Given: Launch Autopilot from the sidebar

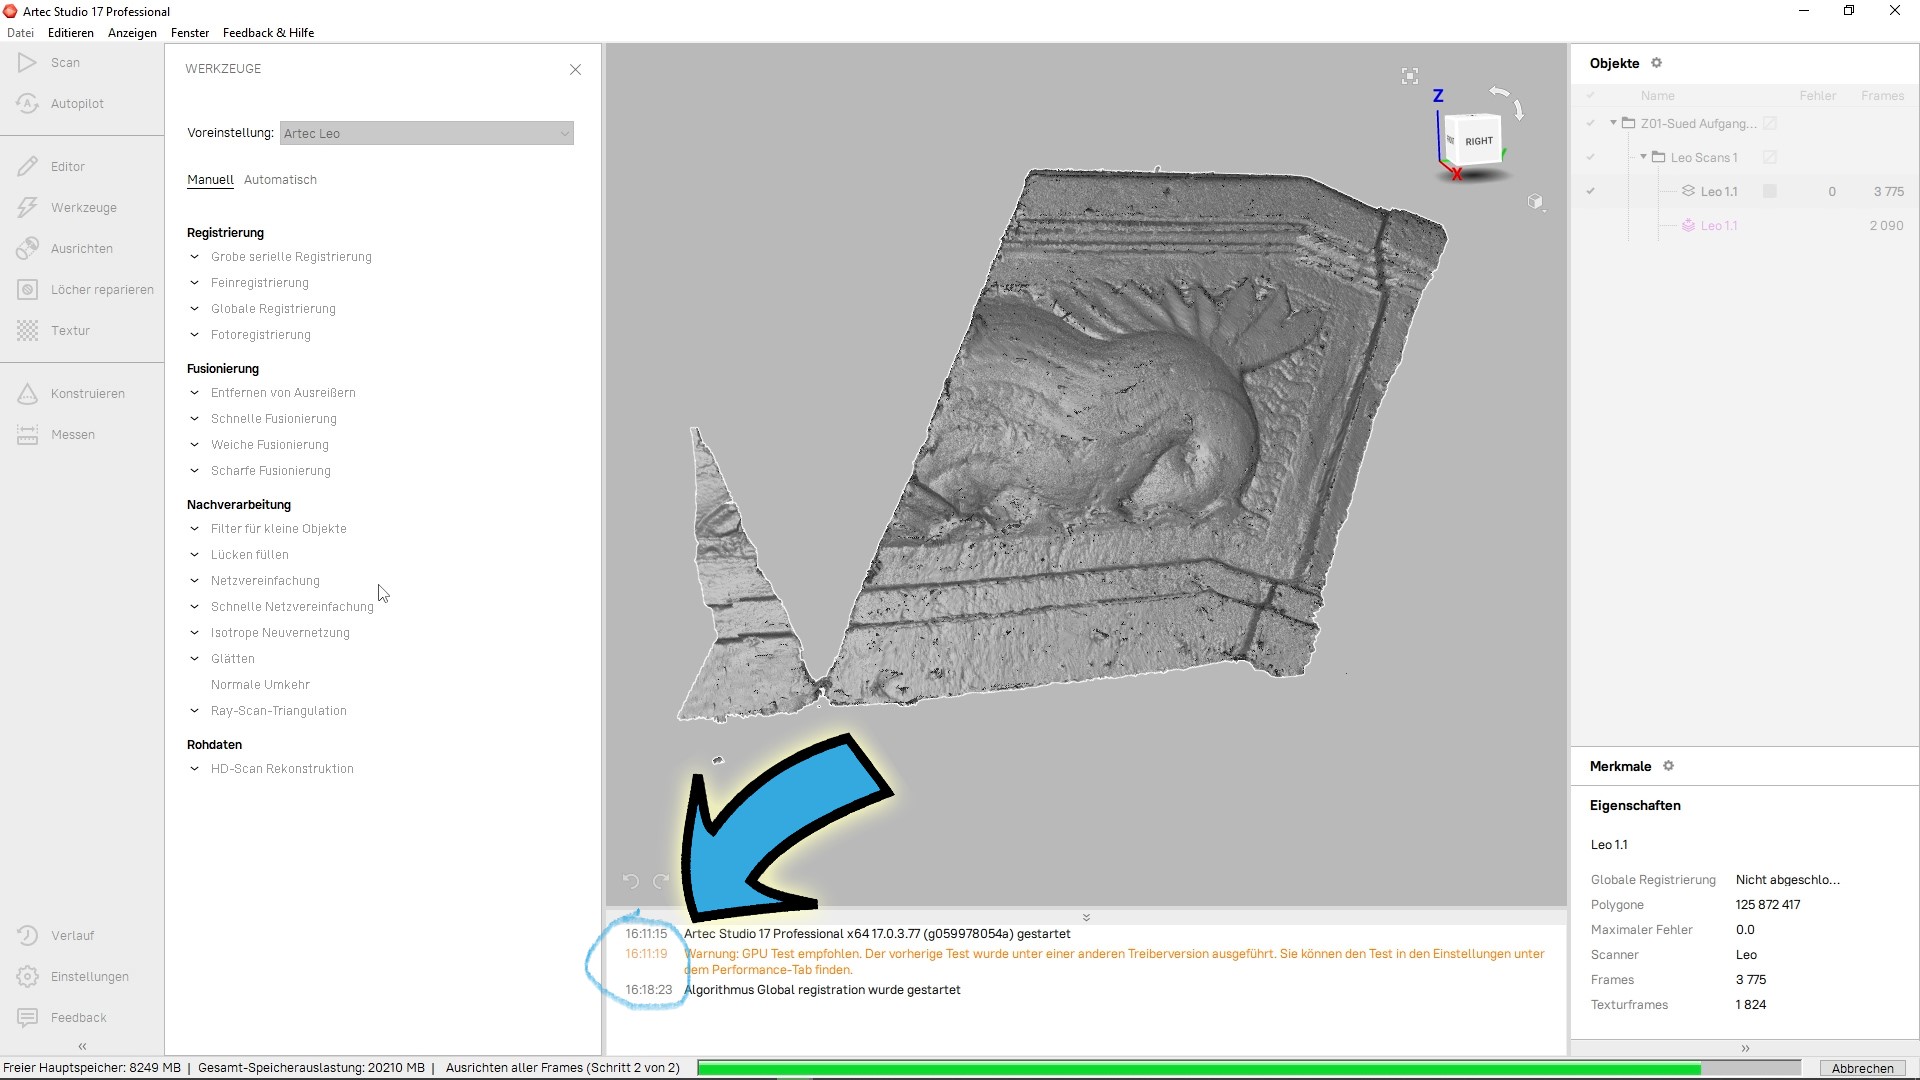Looking at the screenshot, I should (27, 103).
